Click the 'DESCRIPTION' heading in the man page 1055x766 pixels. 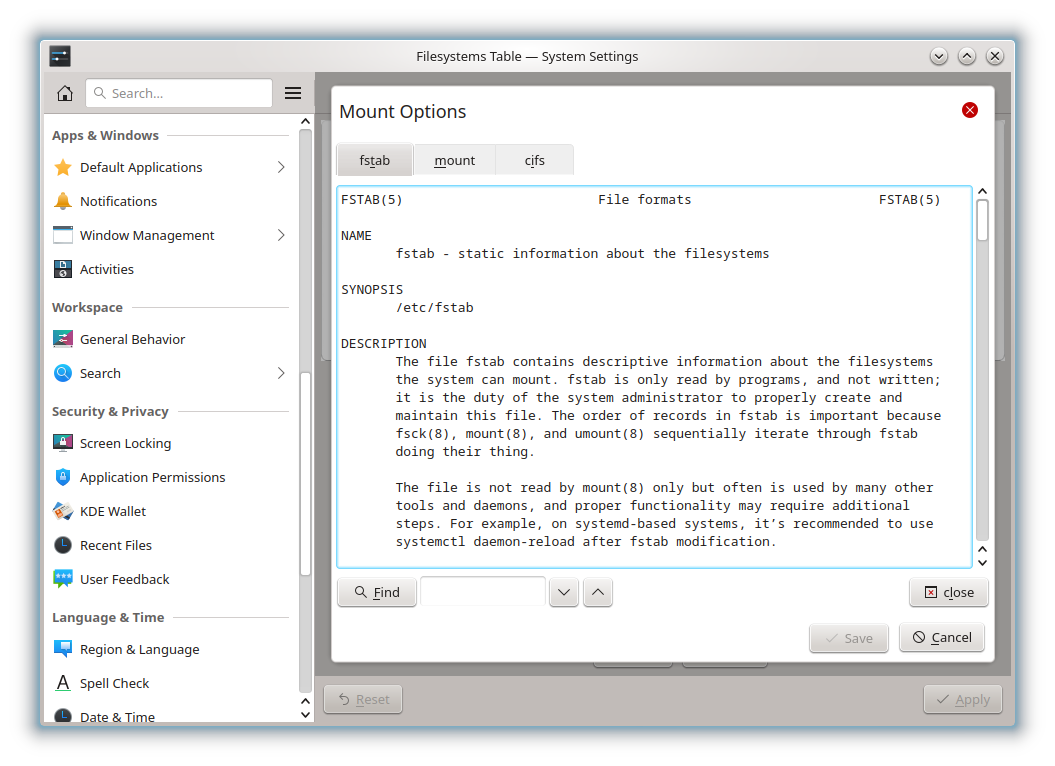pyautogui.click(x=384, y=343)
